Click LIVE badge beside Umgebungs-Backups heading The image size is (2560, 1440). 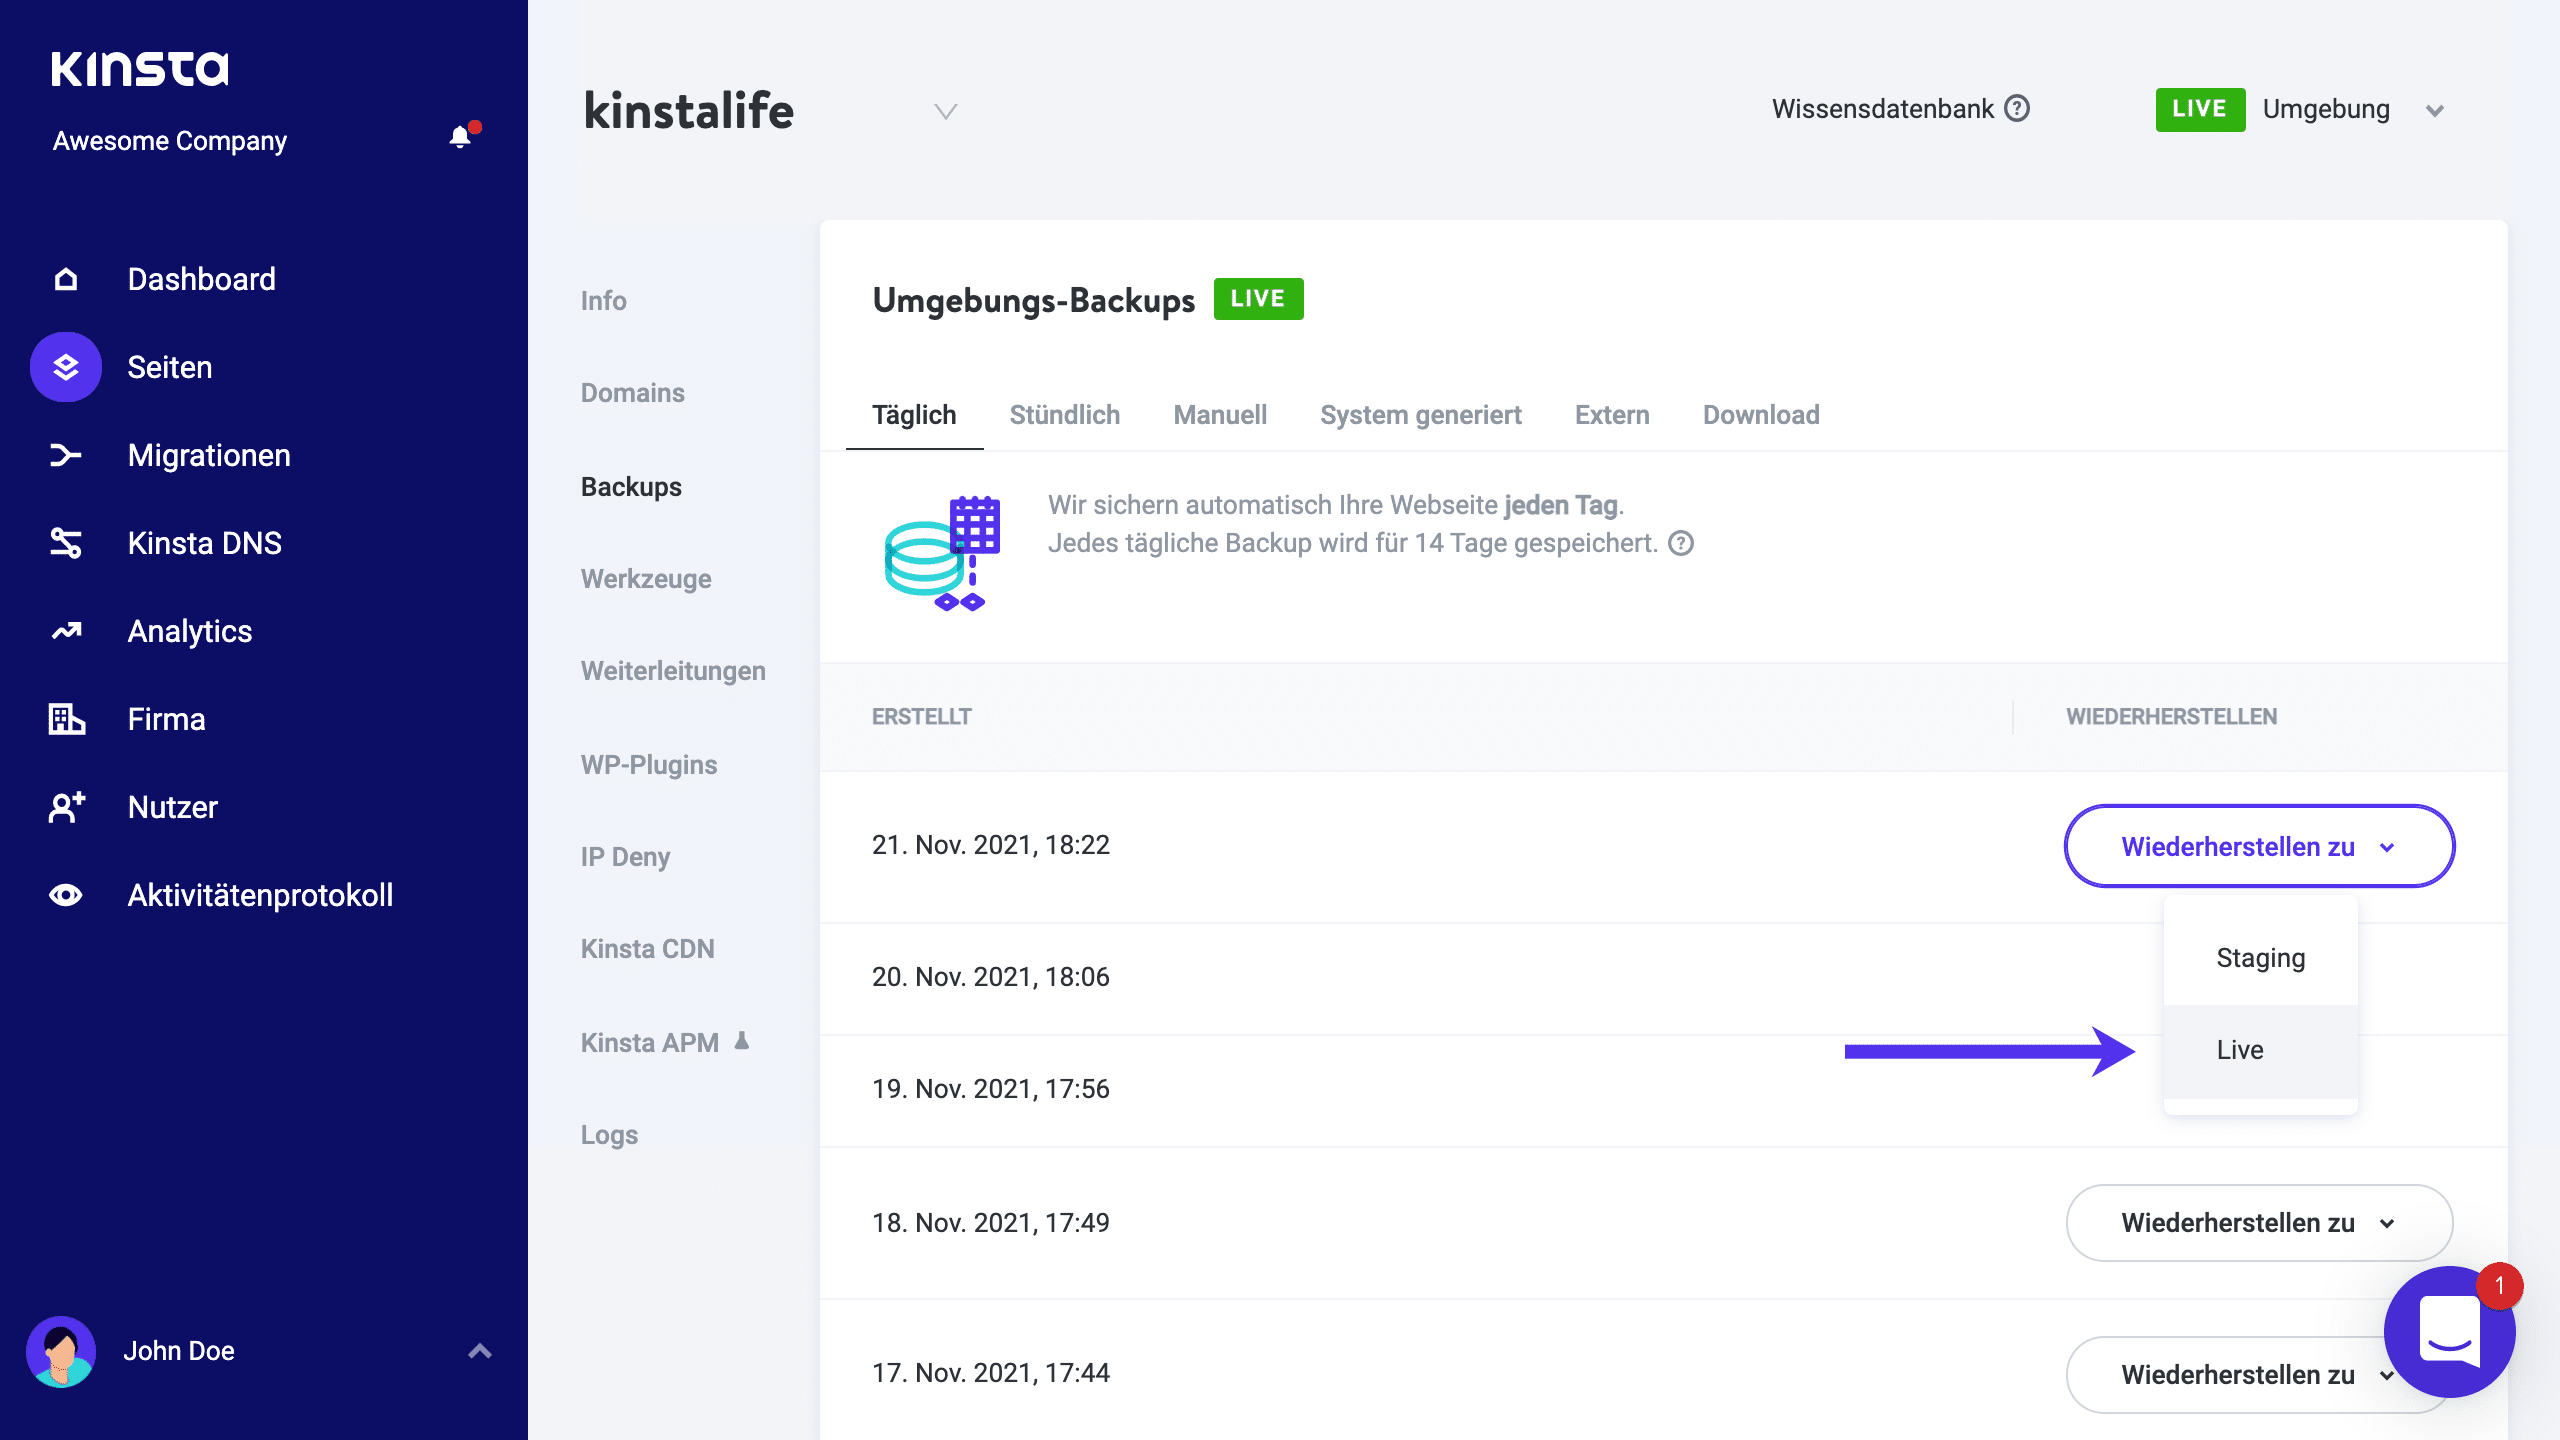[1258, 299]
